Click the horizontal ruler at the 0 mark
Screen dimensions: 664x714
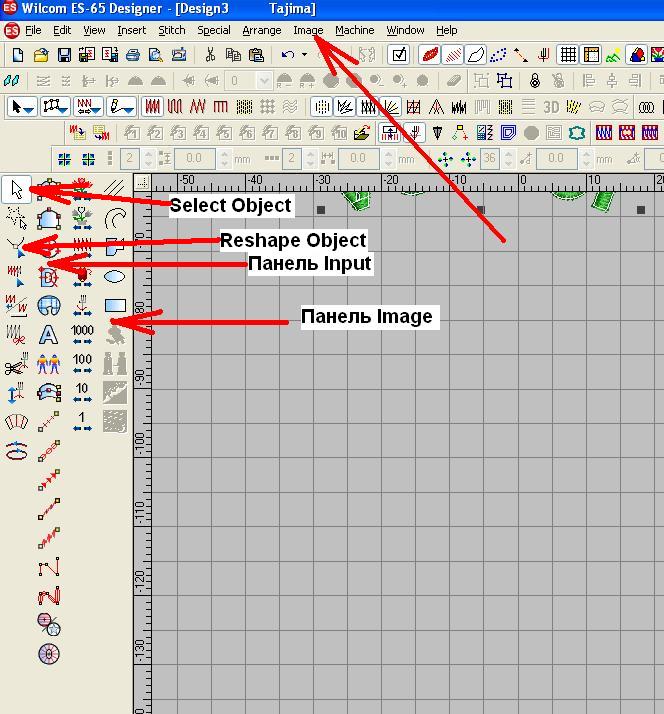(522, 180)
